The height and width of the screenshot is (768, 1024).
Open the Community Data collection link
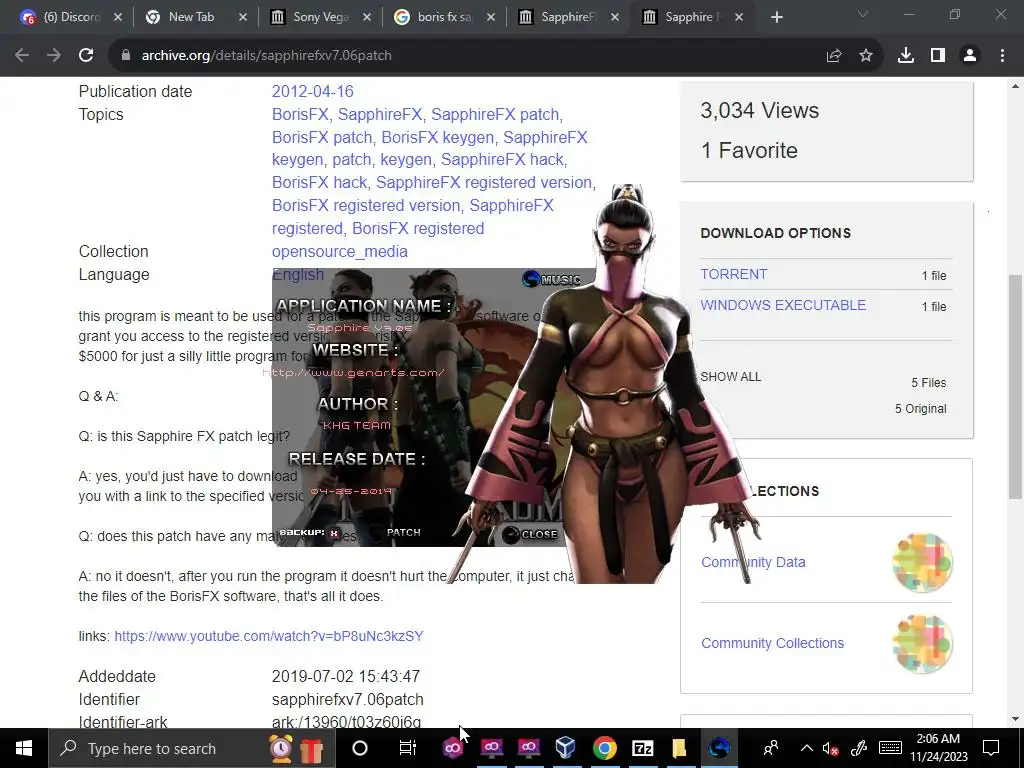tap(753, 562)
